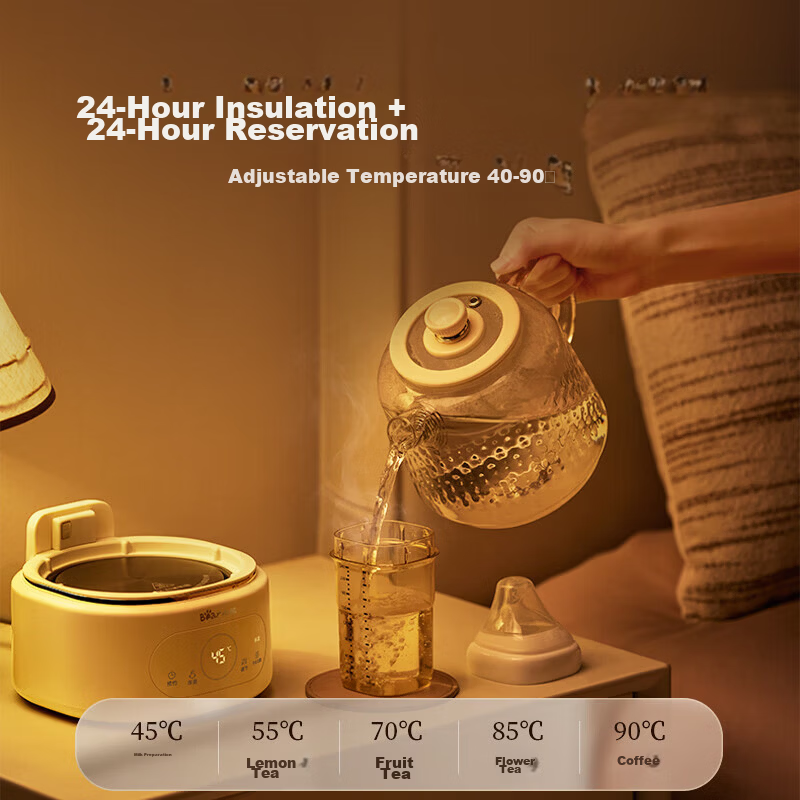Select the 90℃ temperature preset
The image size is (800, 800).
coord(639,731)
